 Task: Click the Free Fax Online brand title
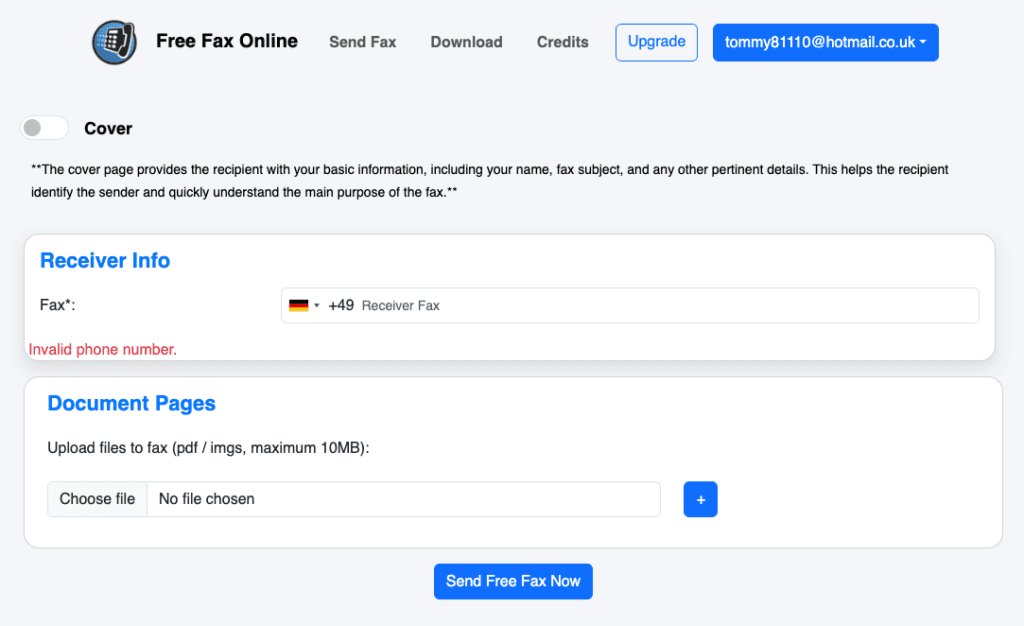click(x=227, y=41)
